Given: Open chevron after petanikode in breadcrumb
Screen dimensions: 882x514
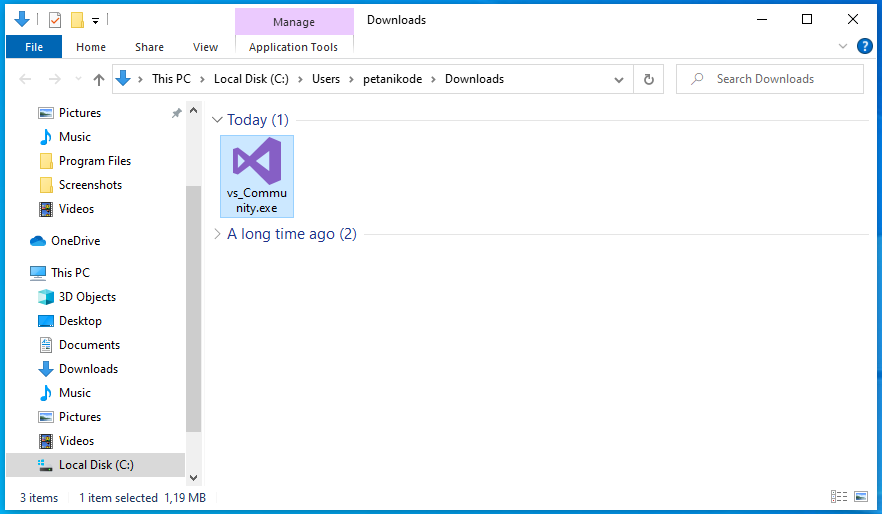Looking at the screenshot, I should (434, 79).
